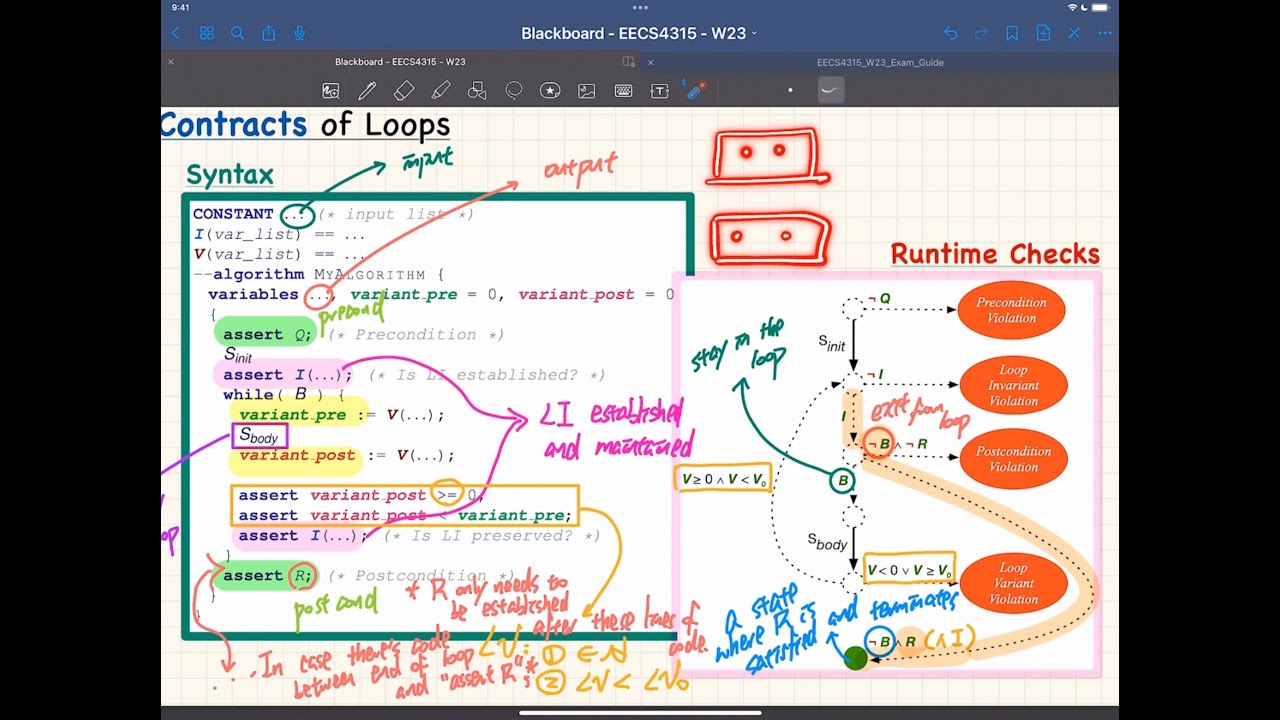Viewport: 1280px width, 720px height.
Task: Tap the share/export icon
Action: 268,33
